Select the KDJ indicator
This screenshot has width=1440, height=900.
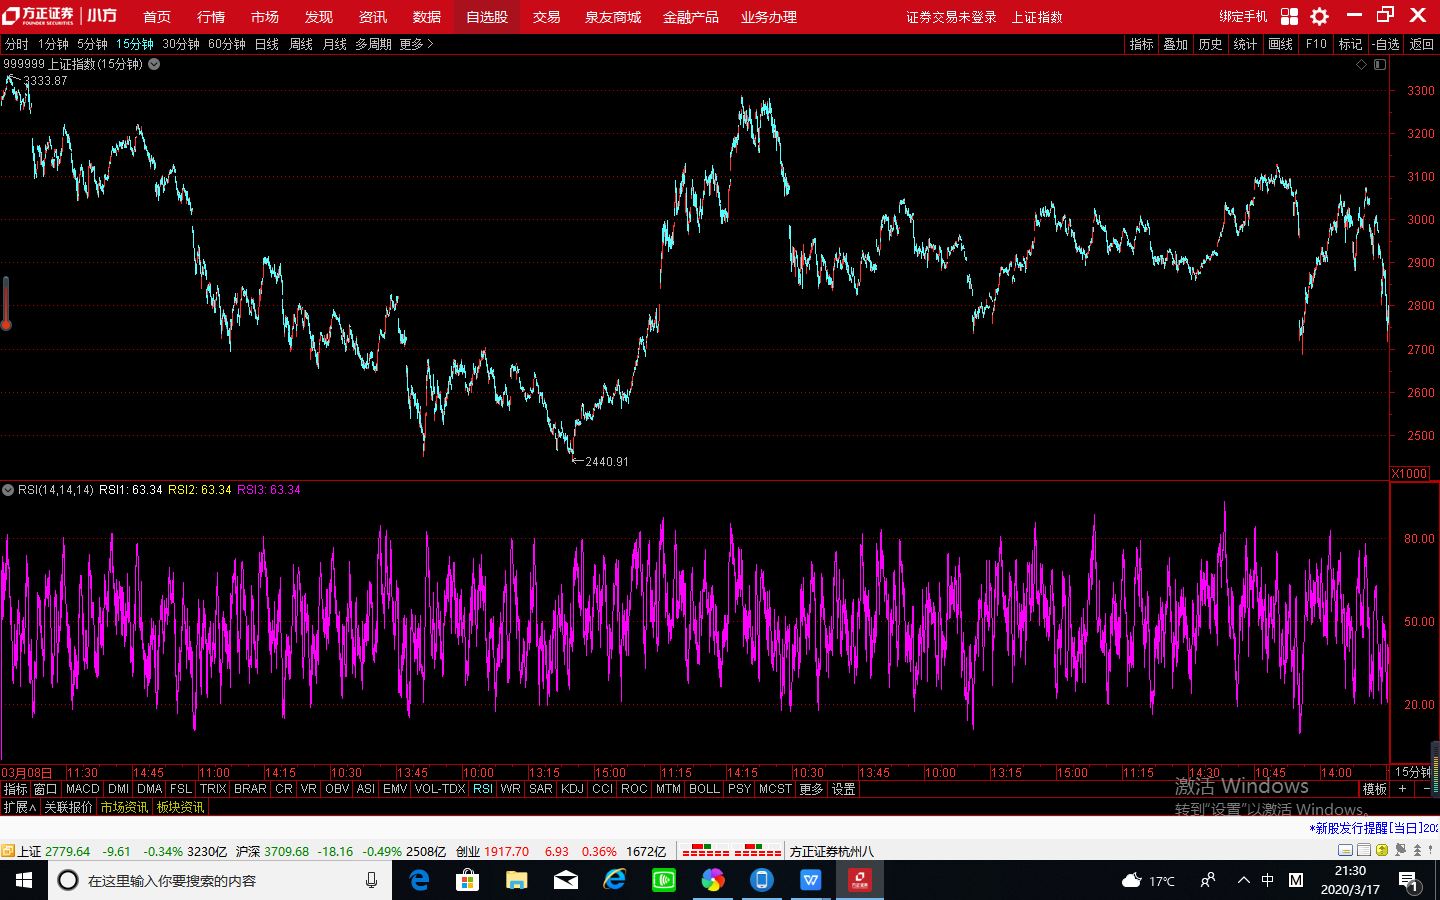coord(572,789)
